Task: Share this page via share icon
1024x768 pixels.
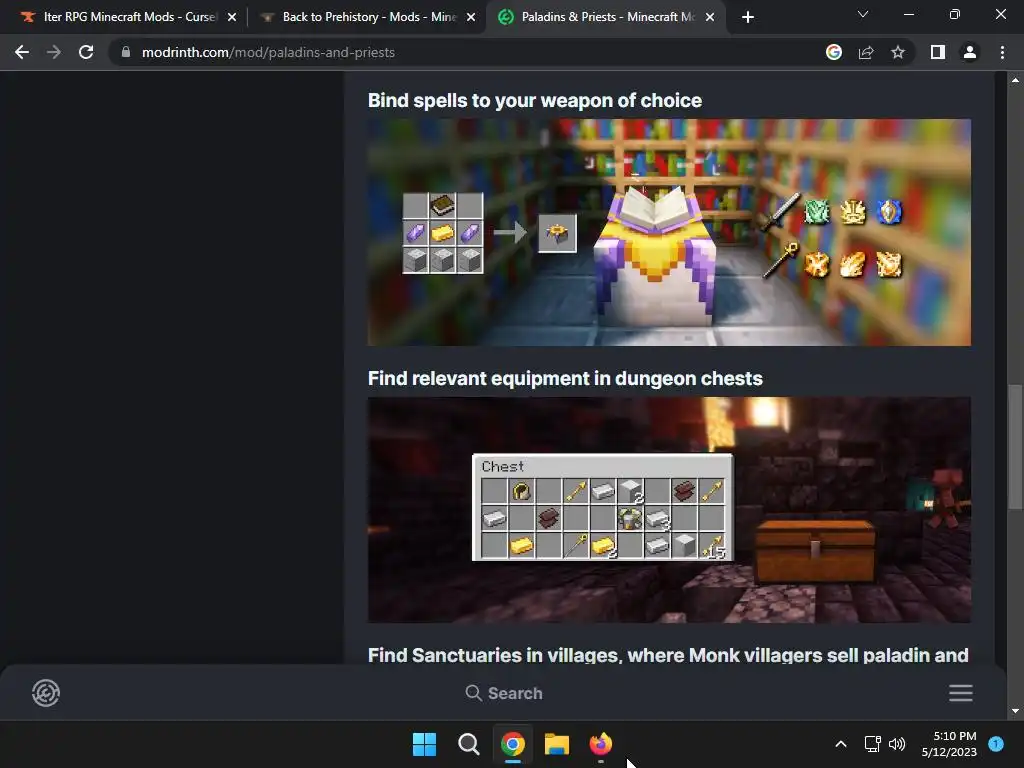Action: tap(866, 52)
